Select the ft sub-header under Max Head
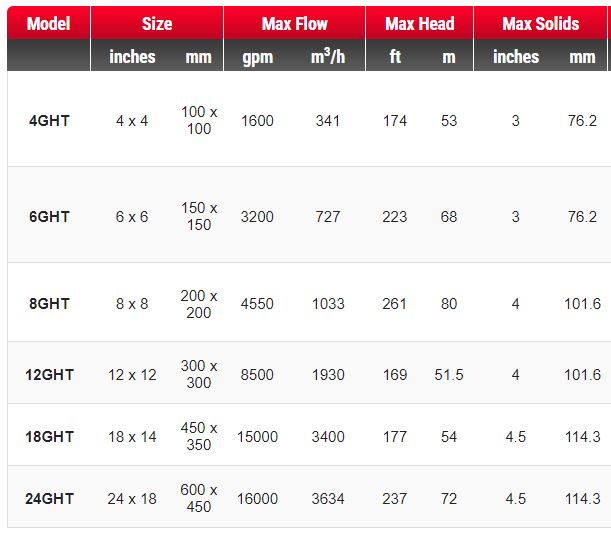 pyautogui.click(x=395, y=57)
